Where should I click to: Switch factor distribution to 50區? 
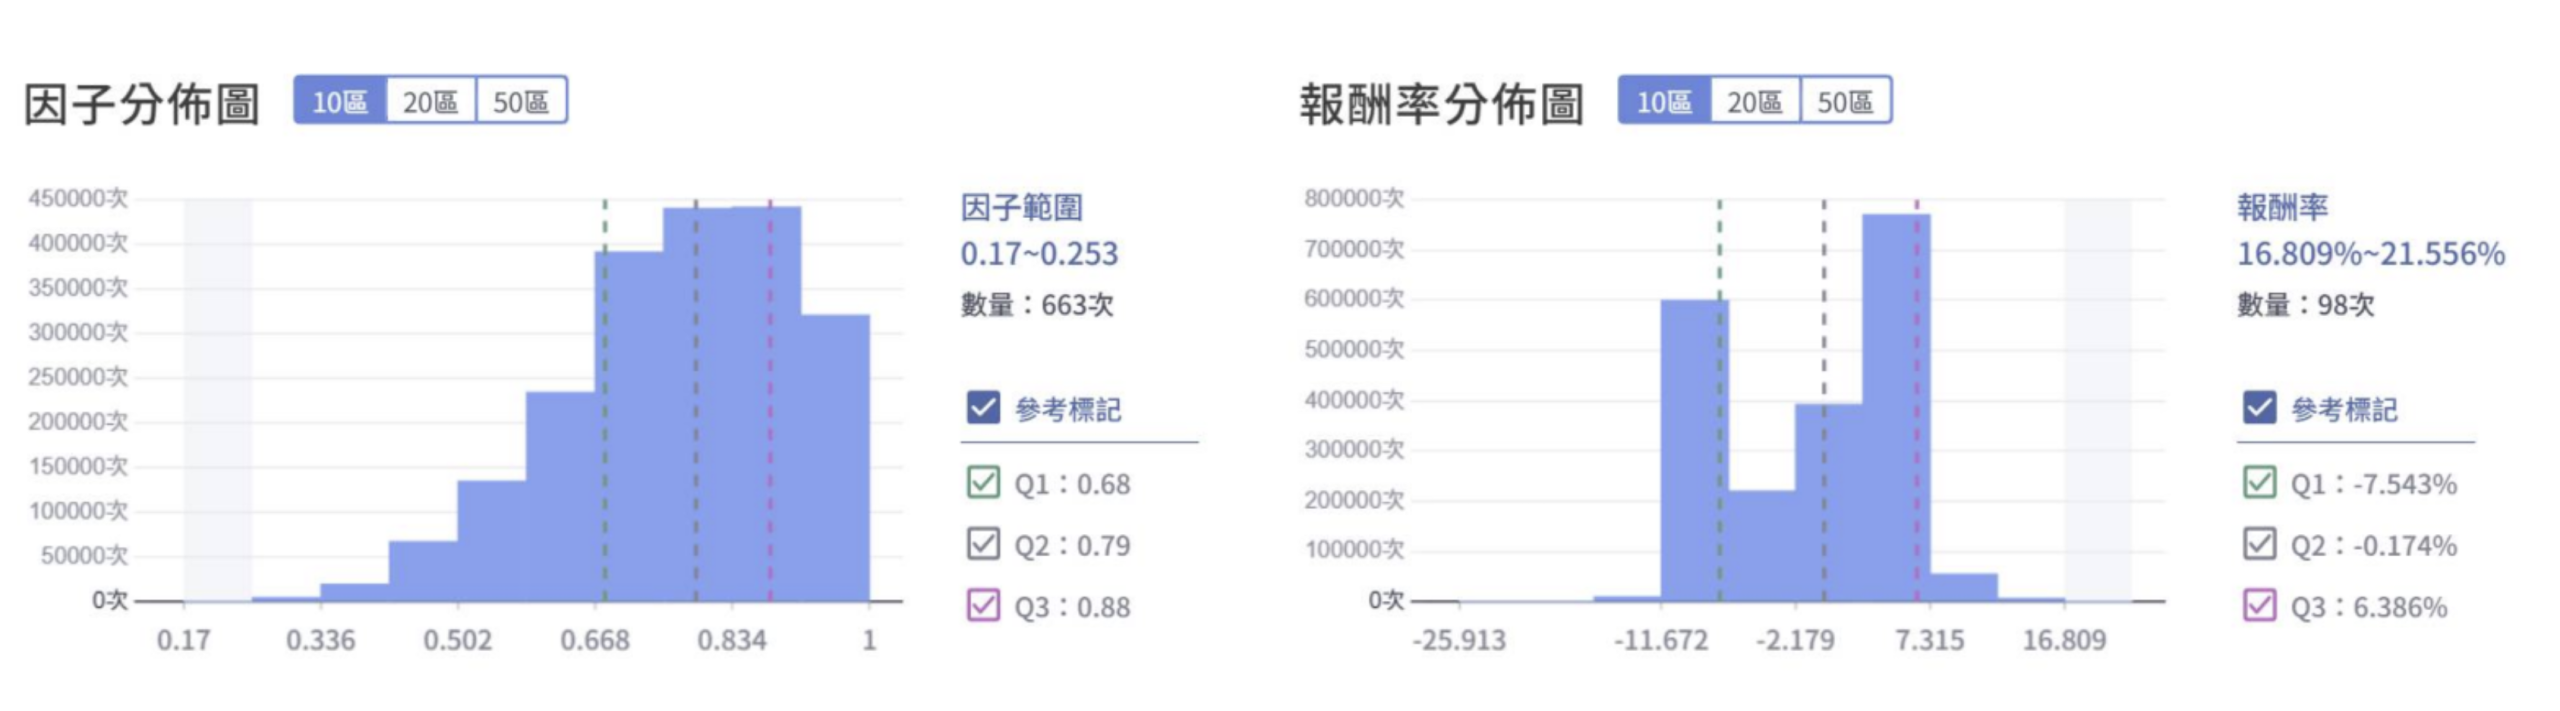521,101
